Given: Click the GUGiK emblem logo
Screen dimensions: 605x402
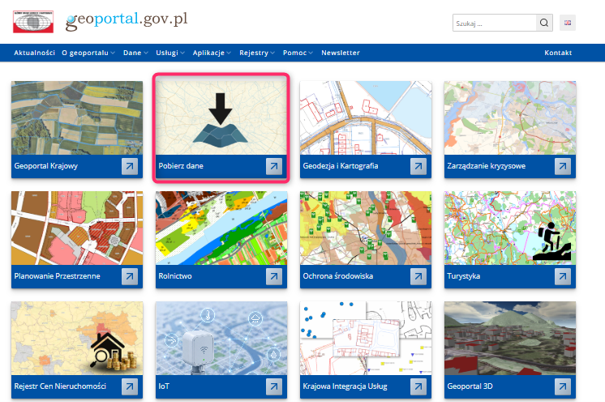Looking at the screenshot, I should tap(33, 22).
